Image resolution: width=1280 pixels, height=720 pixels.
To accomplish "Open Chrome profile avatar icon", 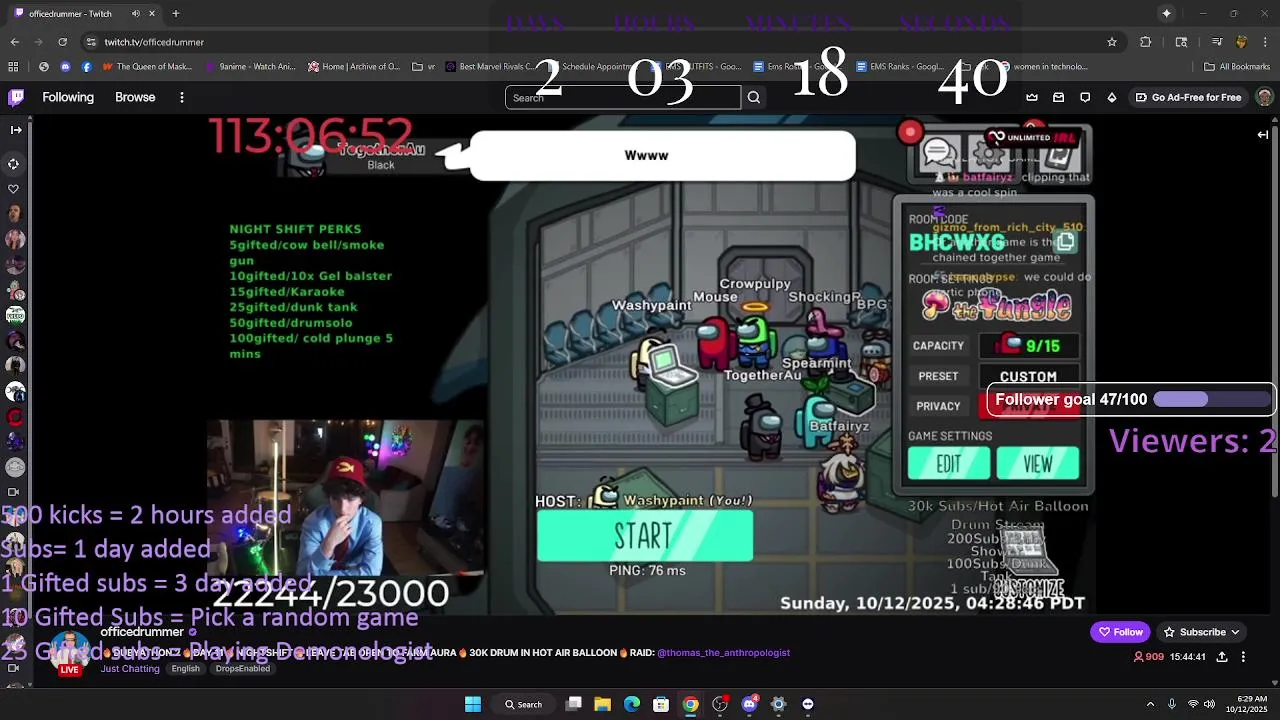I will pyautogui.click(x=1241, y=42).
